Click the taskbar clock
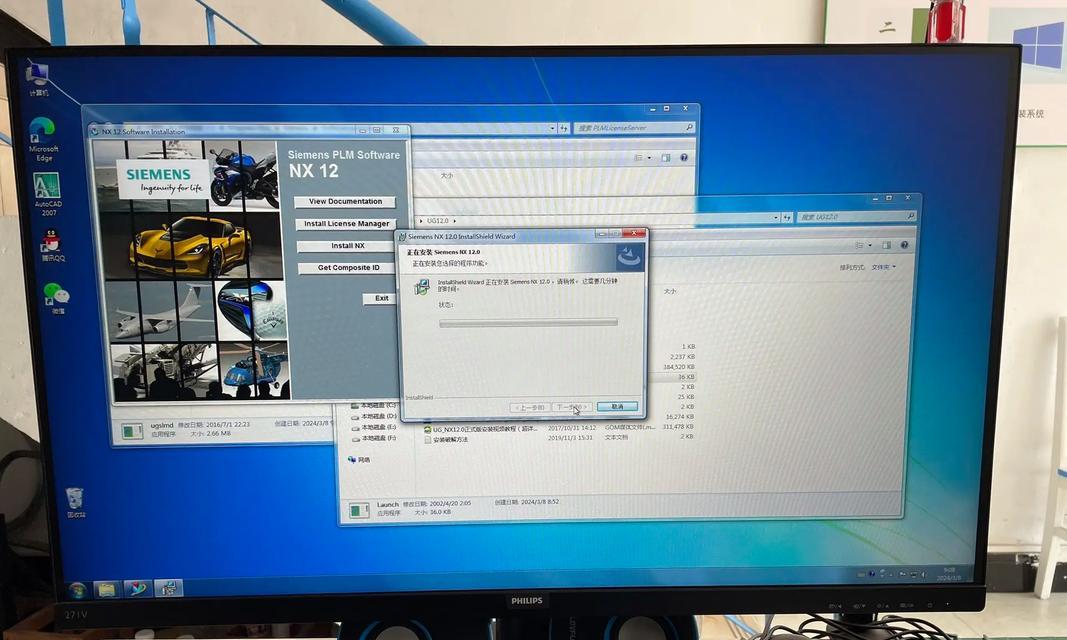The height and width of the screenshot is (640, 1067). click(948, 574)
